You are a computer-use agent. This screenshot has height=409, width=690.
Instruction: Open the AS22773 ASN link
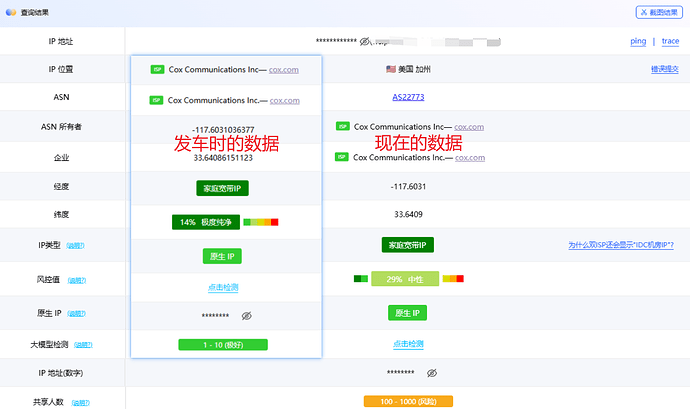[x=408, y=97]
